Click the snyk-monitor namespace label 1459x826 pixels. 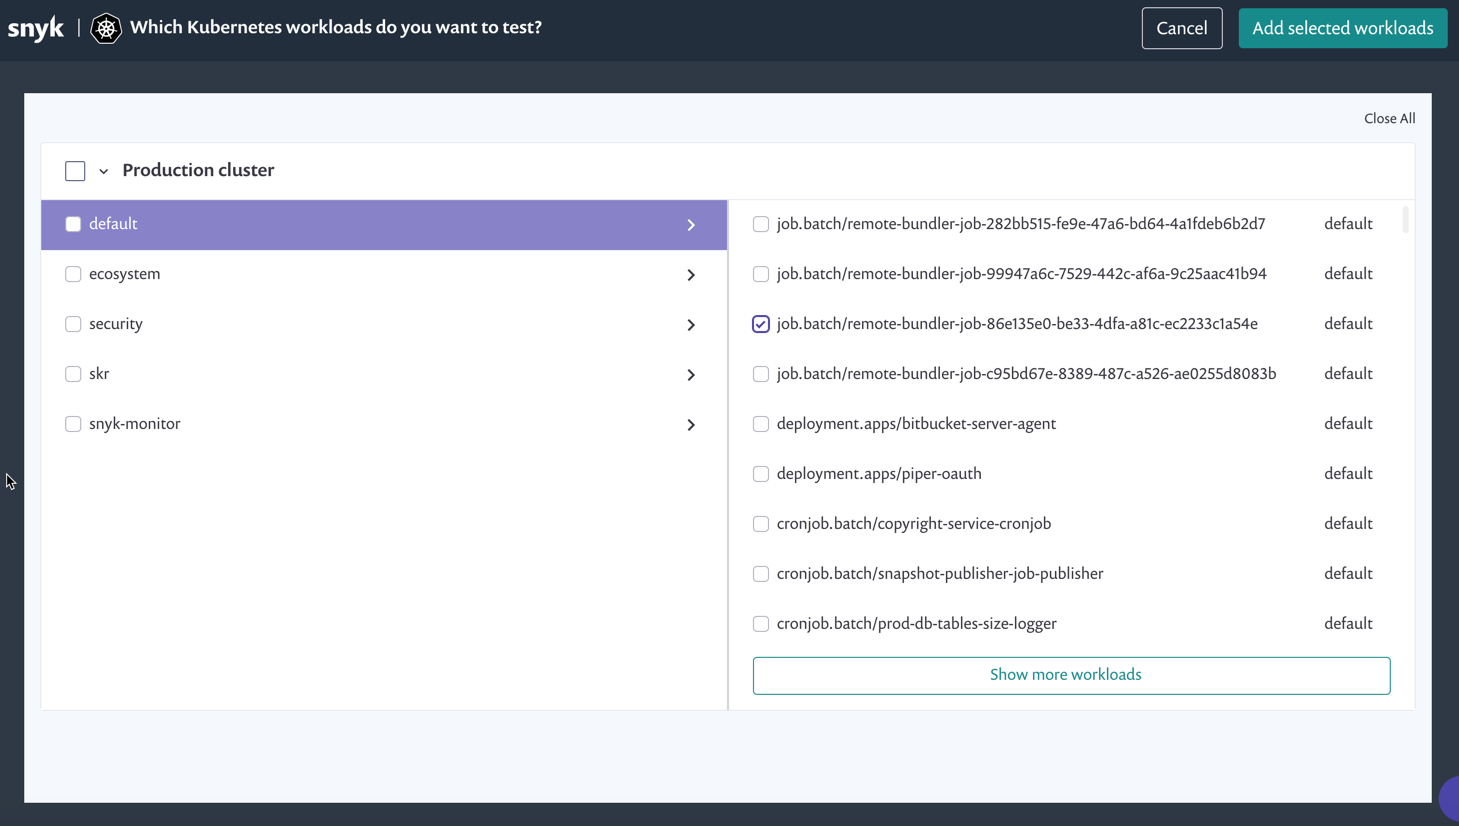[x=135, y=424]
